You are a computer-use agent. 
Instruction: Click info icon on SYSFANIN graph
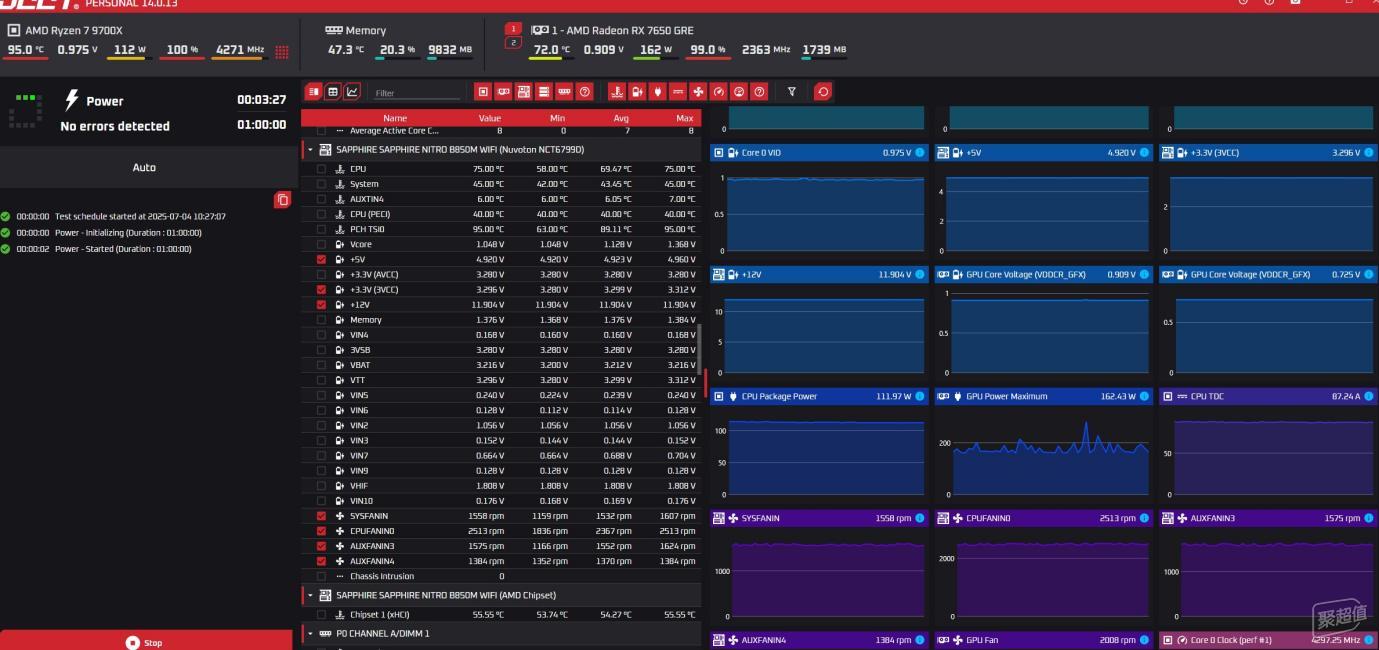click(x=920, y=519)
